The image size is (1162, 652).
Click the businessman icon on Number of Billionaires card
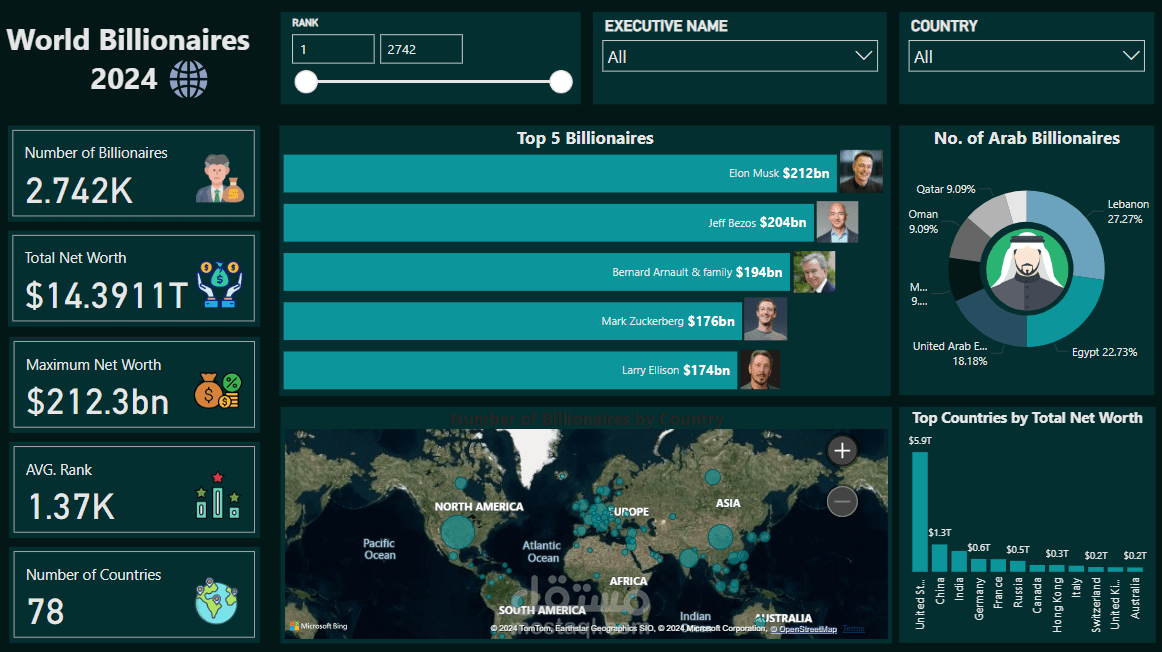tap(222, 180)
